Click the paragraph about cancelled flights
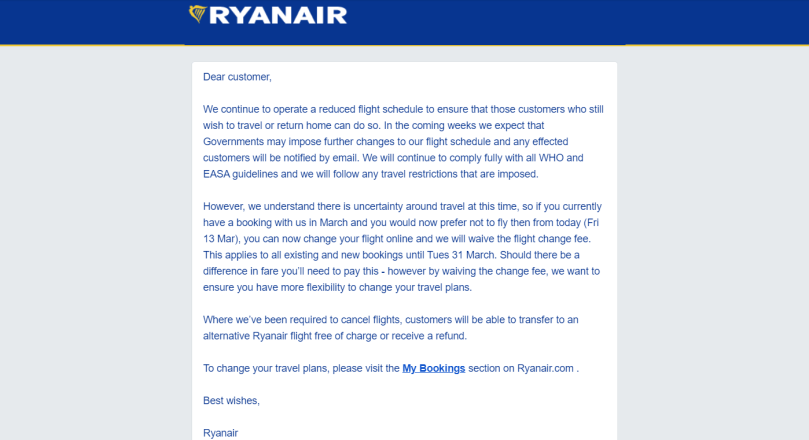The image size is (809, 440). [391, 327]
